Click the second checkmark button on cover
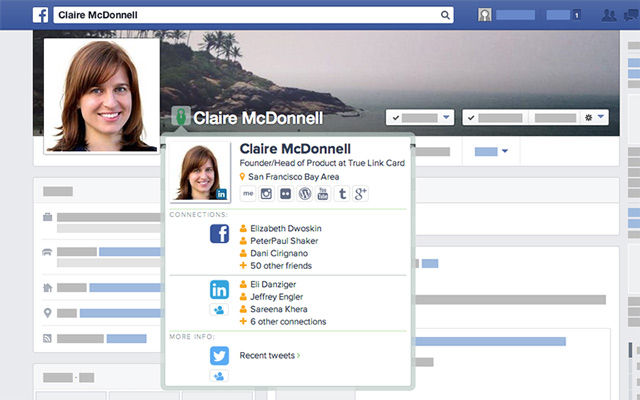The width and height of the screenshot is (640, 400). [496, 118]
